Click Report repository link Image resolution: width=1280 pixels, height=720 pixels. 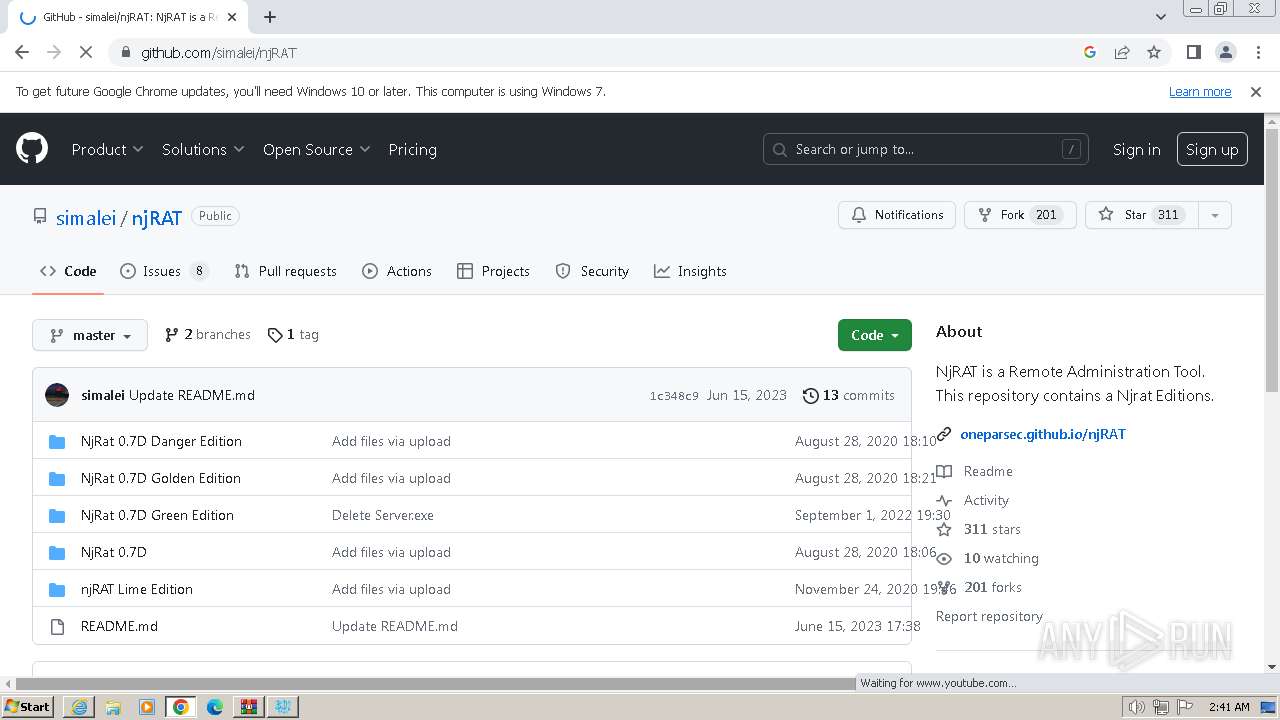tap(989, 616)
